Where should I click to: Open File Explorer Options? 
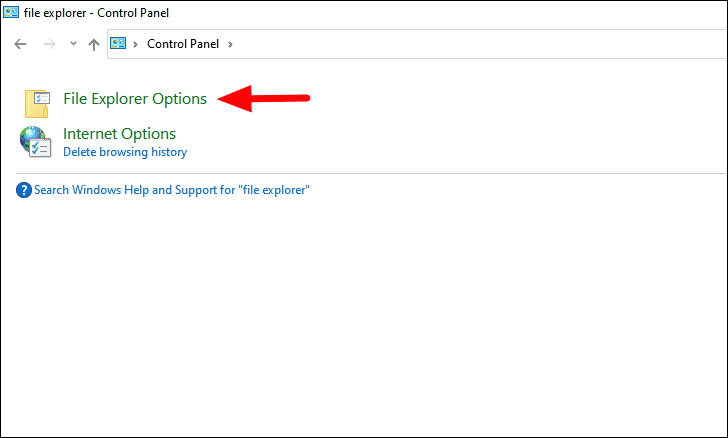[x=135, y=98]
